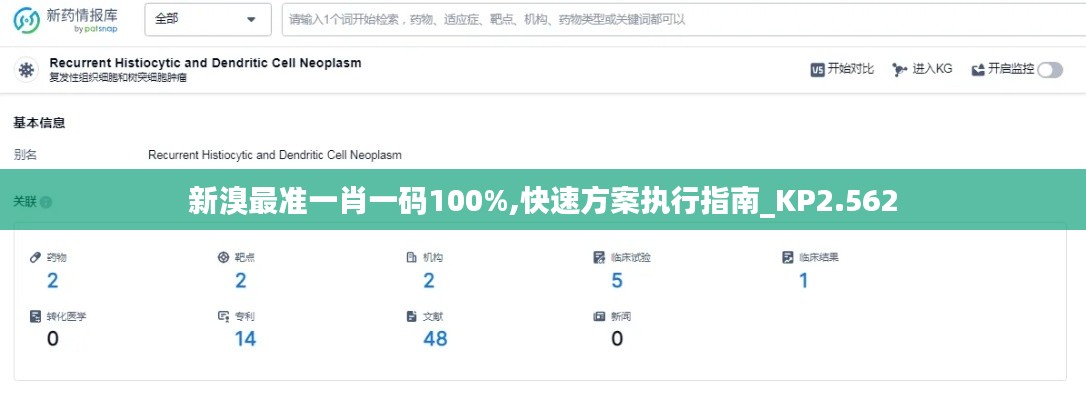
Task: Click the 文献 document icon
Action: coord(411,316)
